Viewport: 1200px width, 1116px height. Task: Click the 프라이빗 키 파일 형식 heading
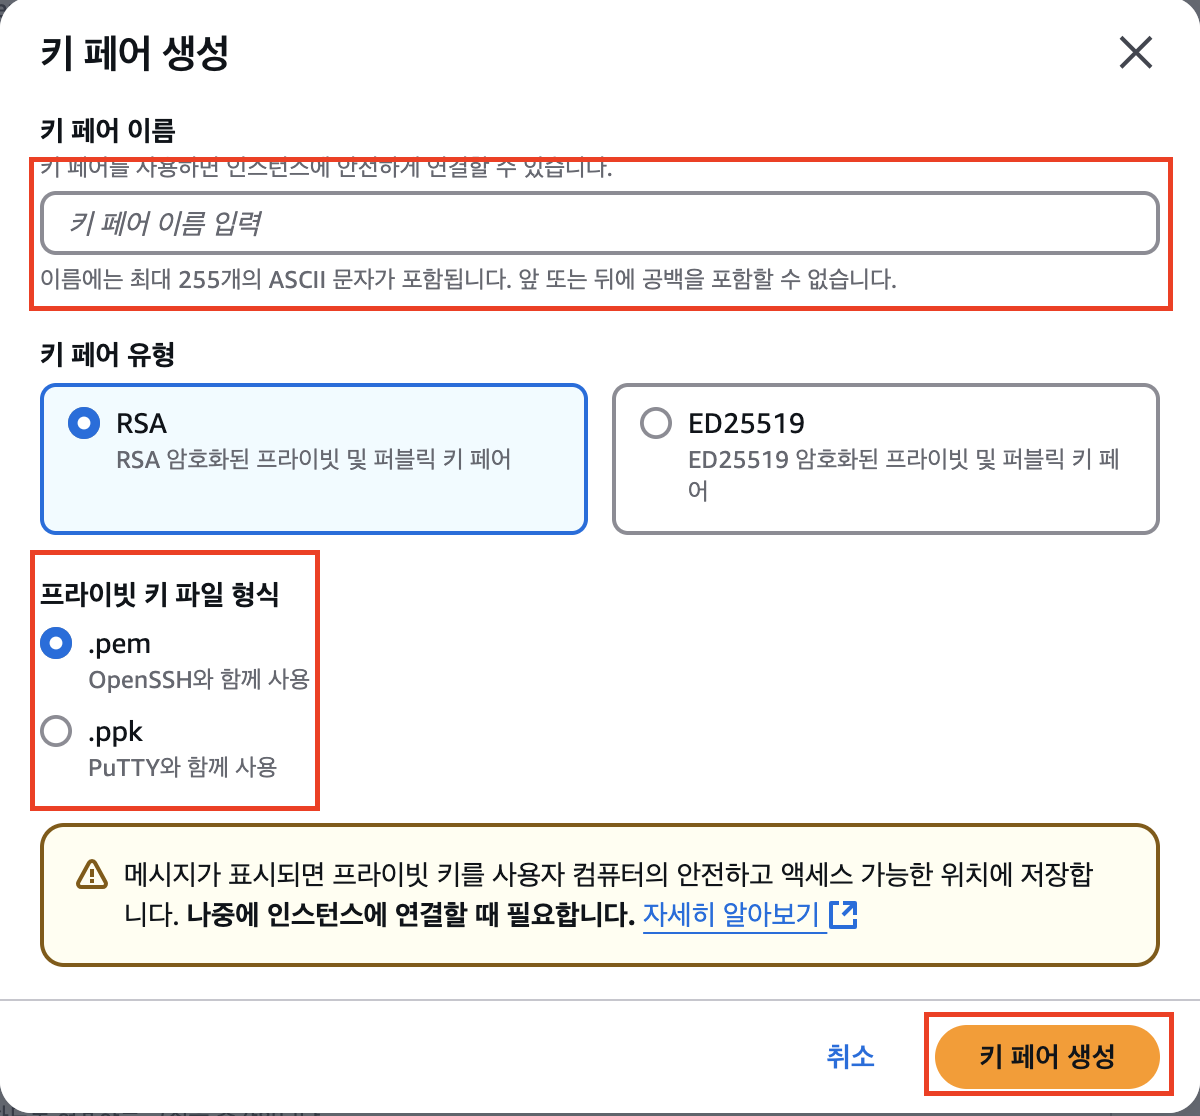point(160,594)
